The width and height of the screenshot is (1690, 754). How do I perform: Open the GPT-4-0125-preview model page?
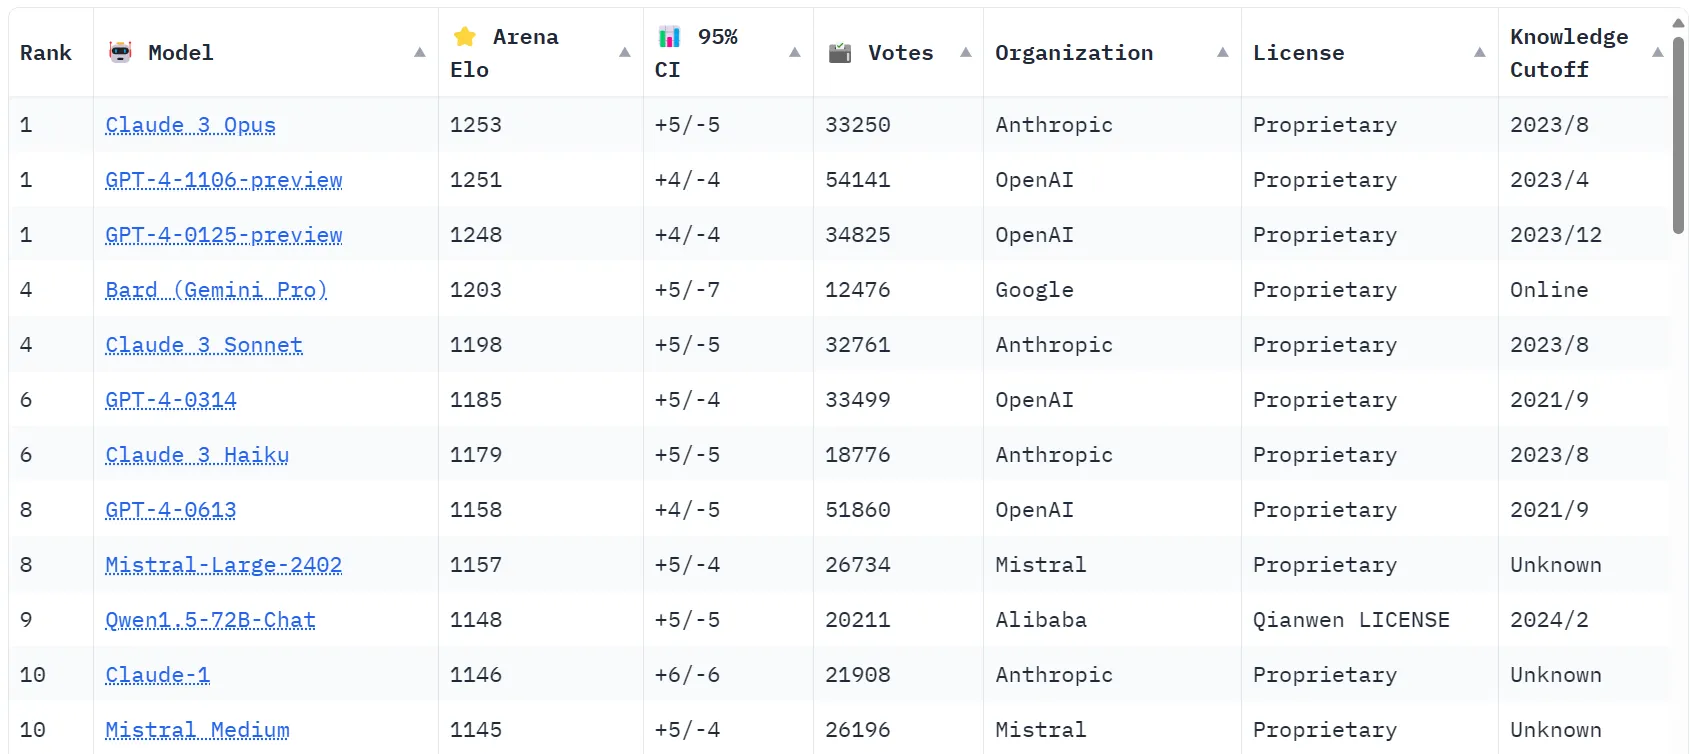(x=223, y=235)
